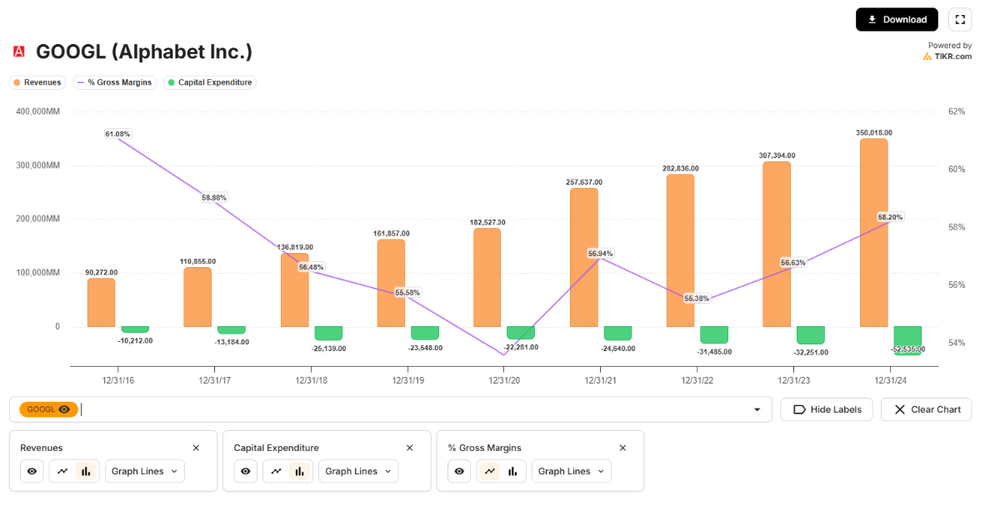Remove the Revenues metric card
Viewport: 1000px width, 505px height.
(196, 448)
